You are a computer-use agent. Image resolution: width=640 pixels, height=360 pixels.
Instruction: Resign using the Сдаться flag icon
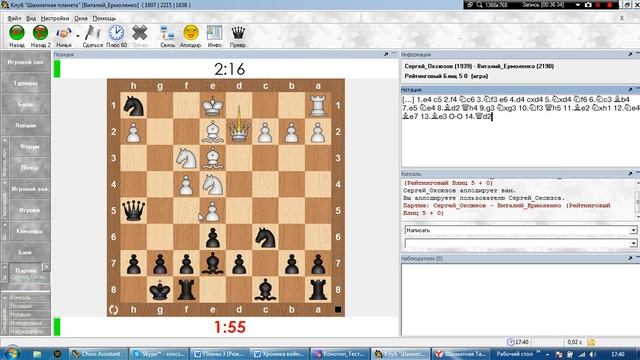(92, 33)
